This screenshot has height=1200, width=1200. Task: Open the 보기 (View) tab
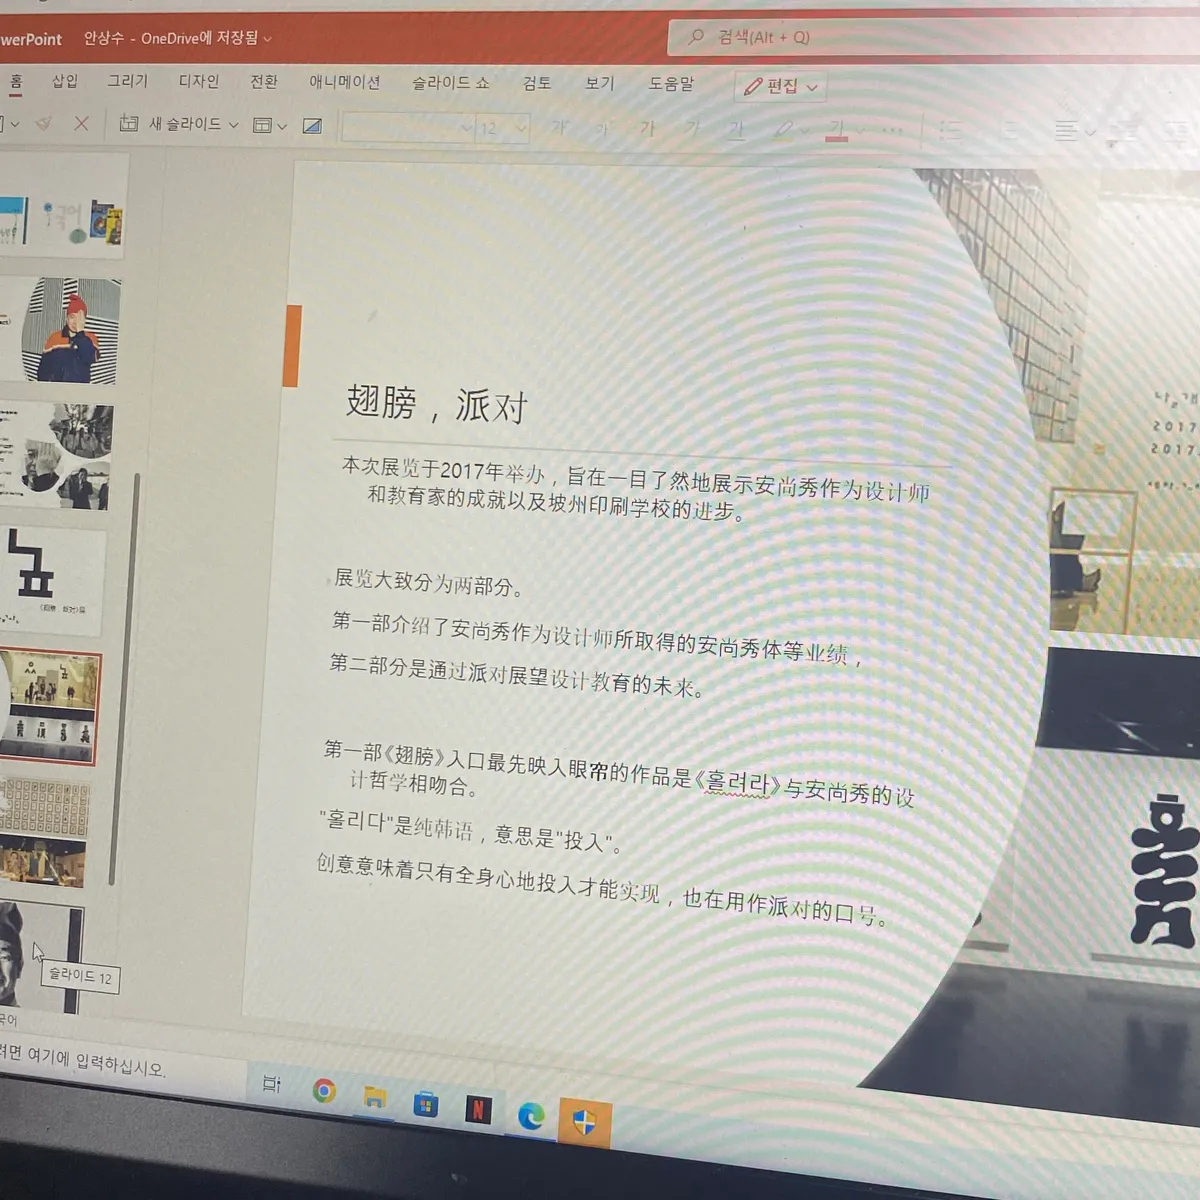pos(600,83)
